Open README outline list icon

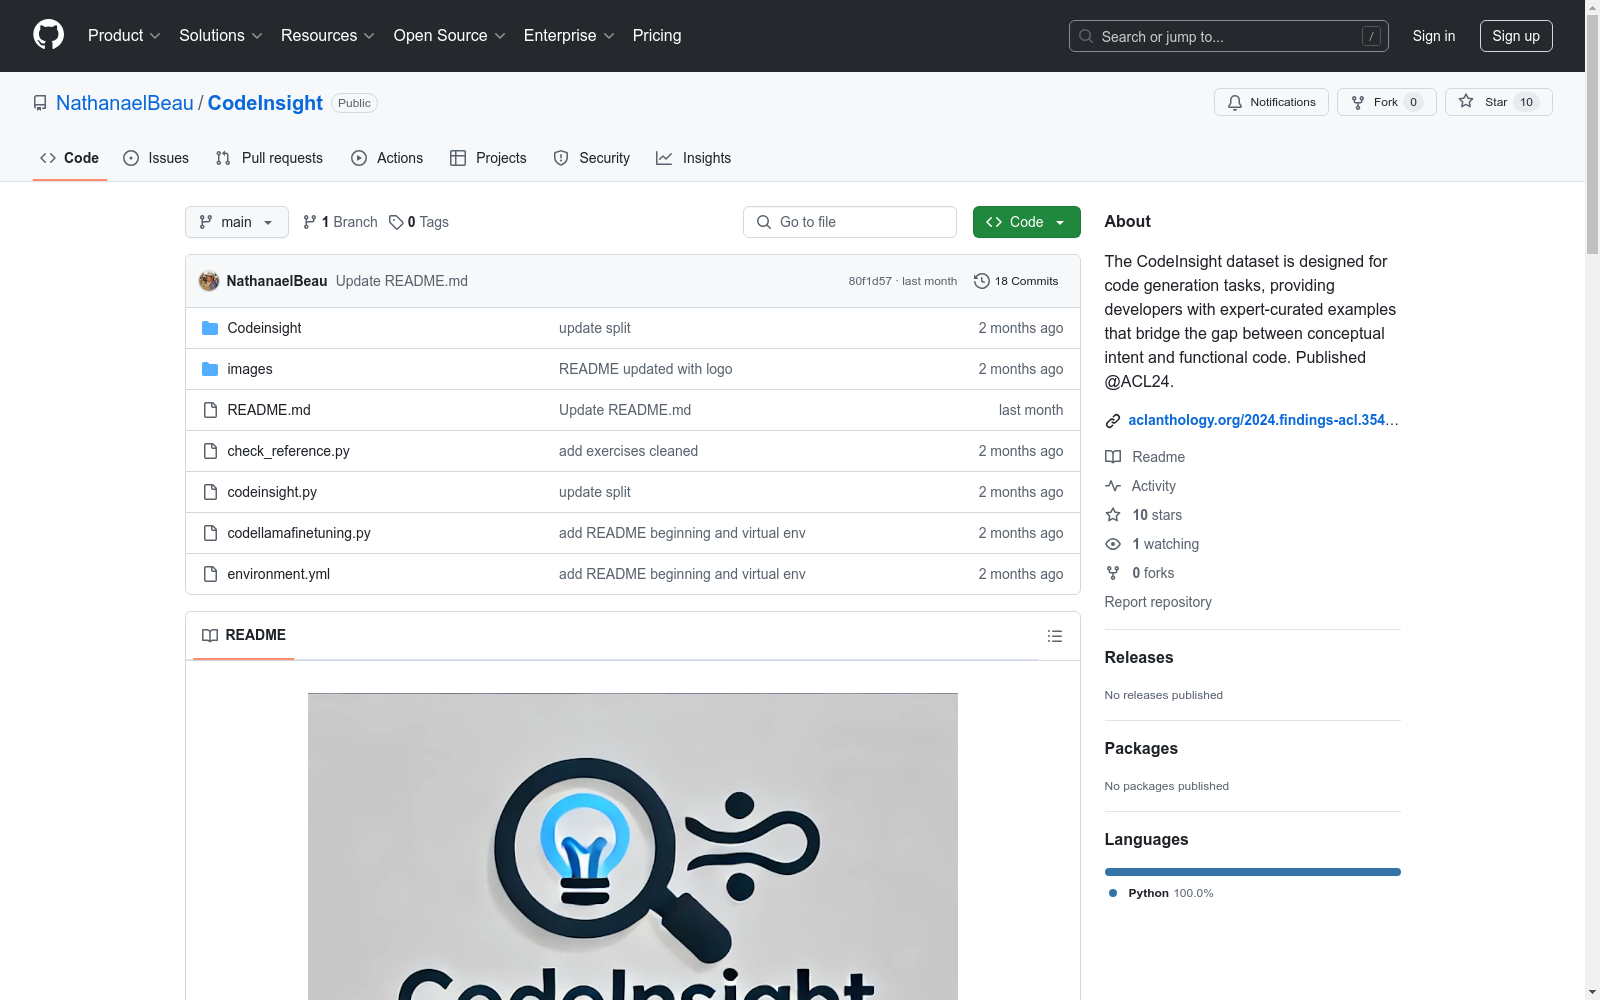tap(1054, 636)
